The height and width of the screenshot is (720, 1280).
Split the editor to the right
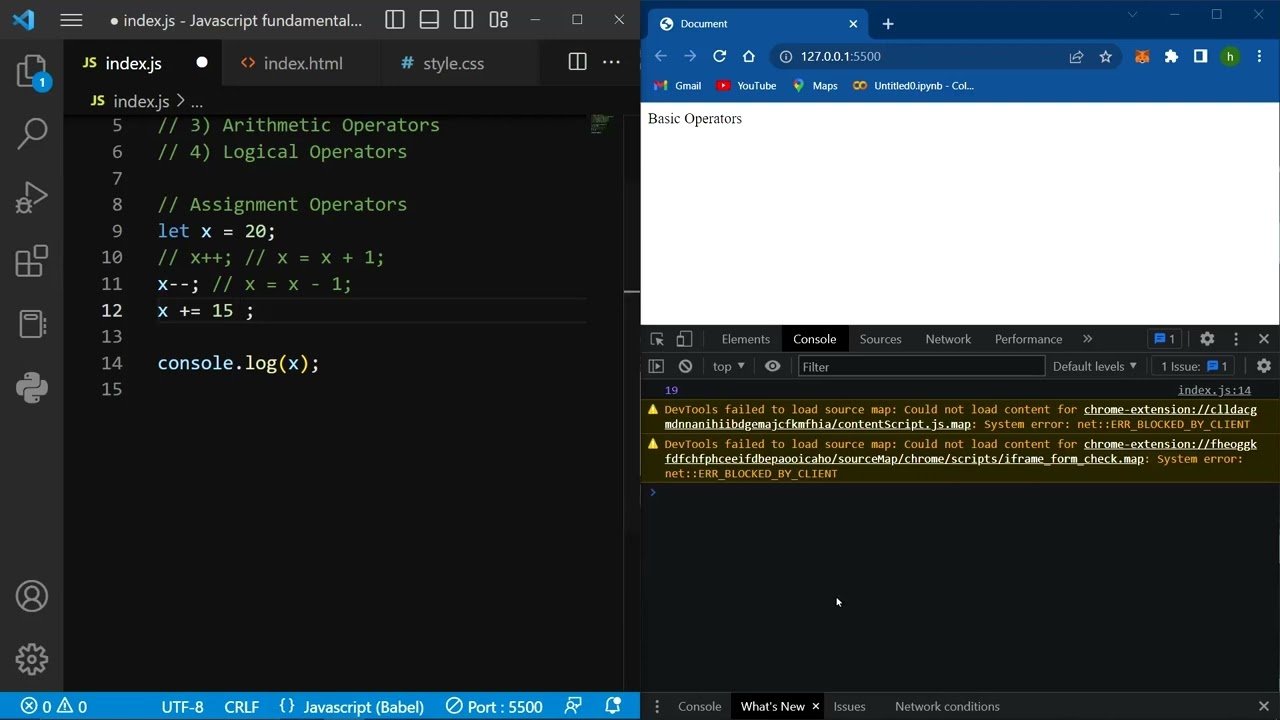[577, 62]
